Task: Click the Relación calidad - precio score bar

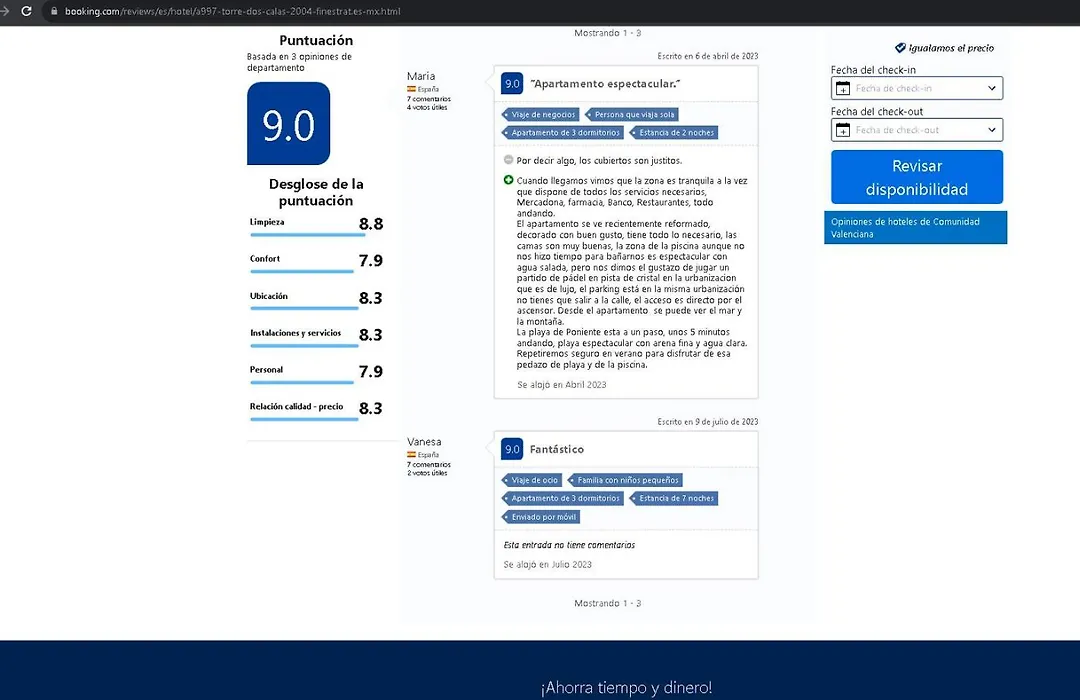Action: click(x=304, y=419)
